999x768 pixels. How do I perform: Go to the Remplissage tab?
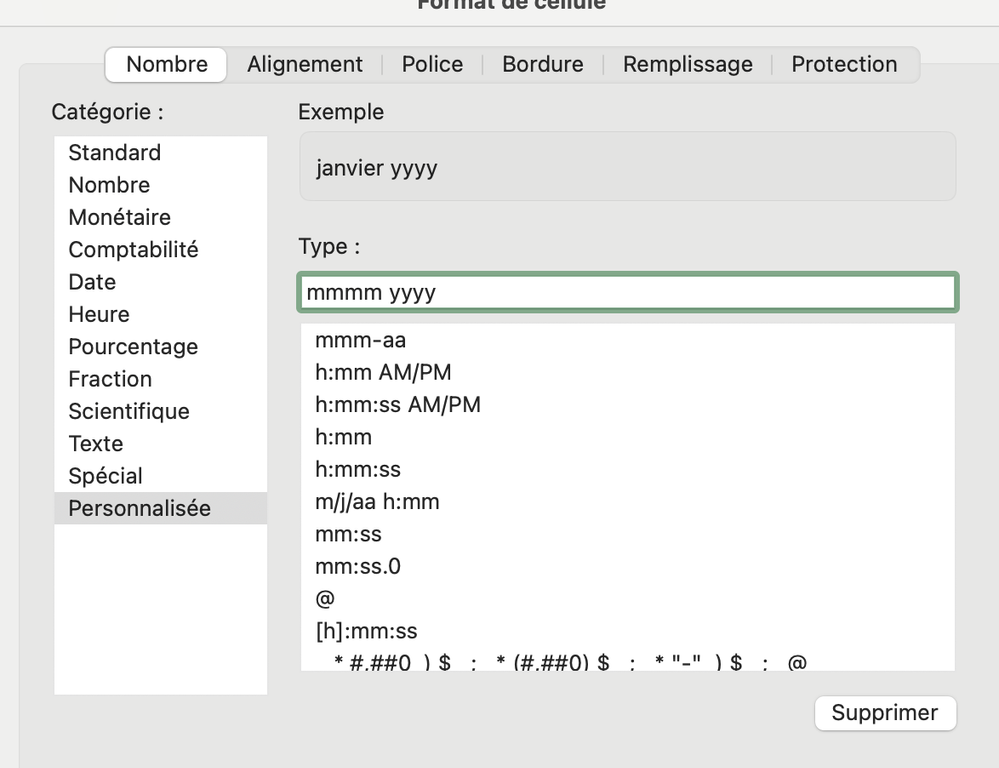tap(687, 64)
